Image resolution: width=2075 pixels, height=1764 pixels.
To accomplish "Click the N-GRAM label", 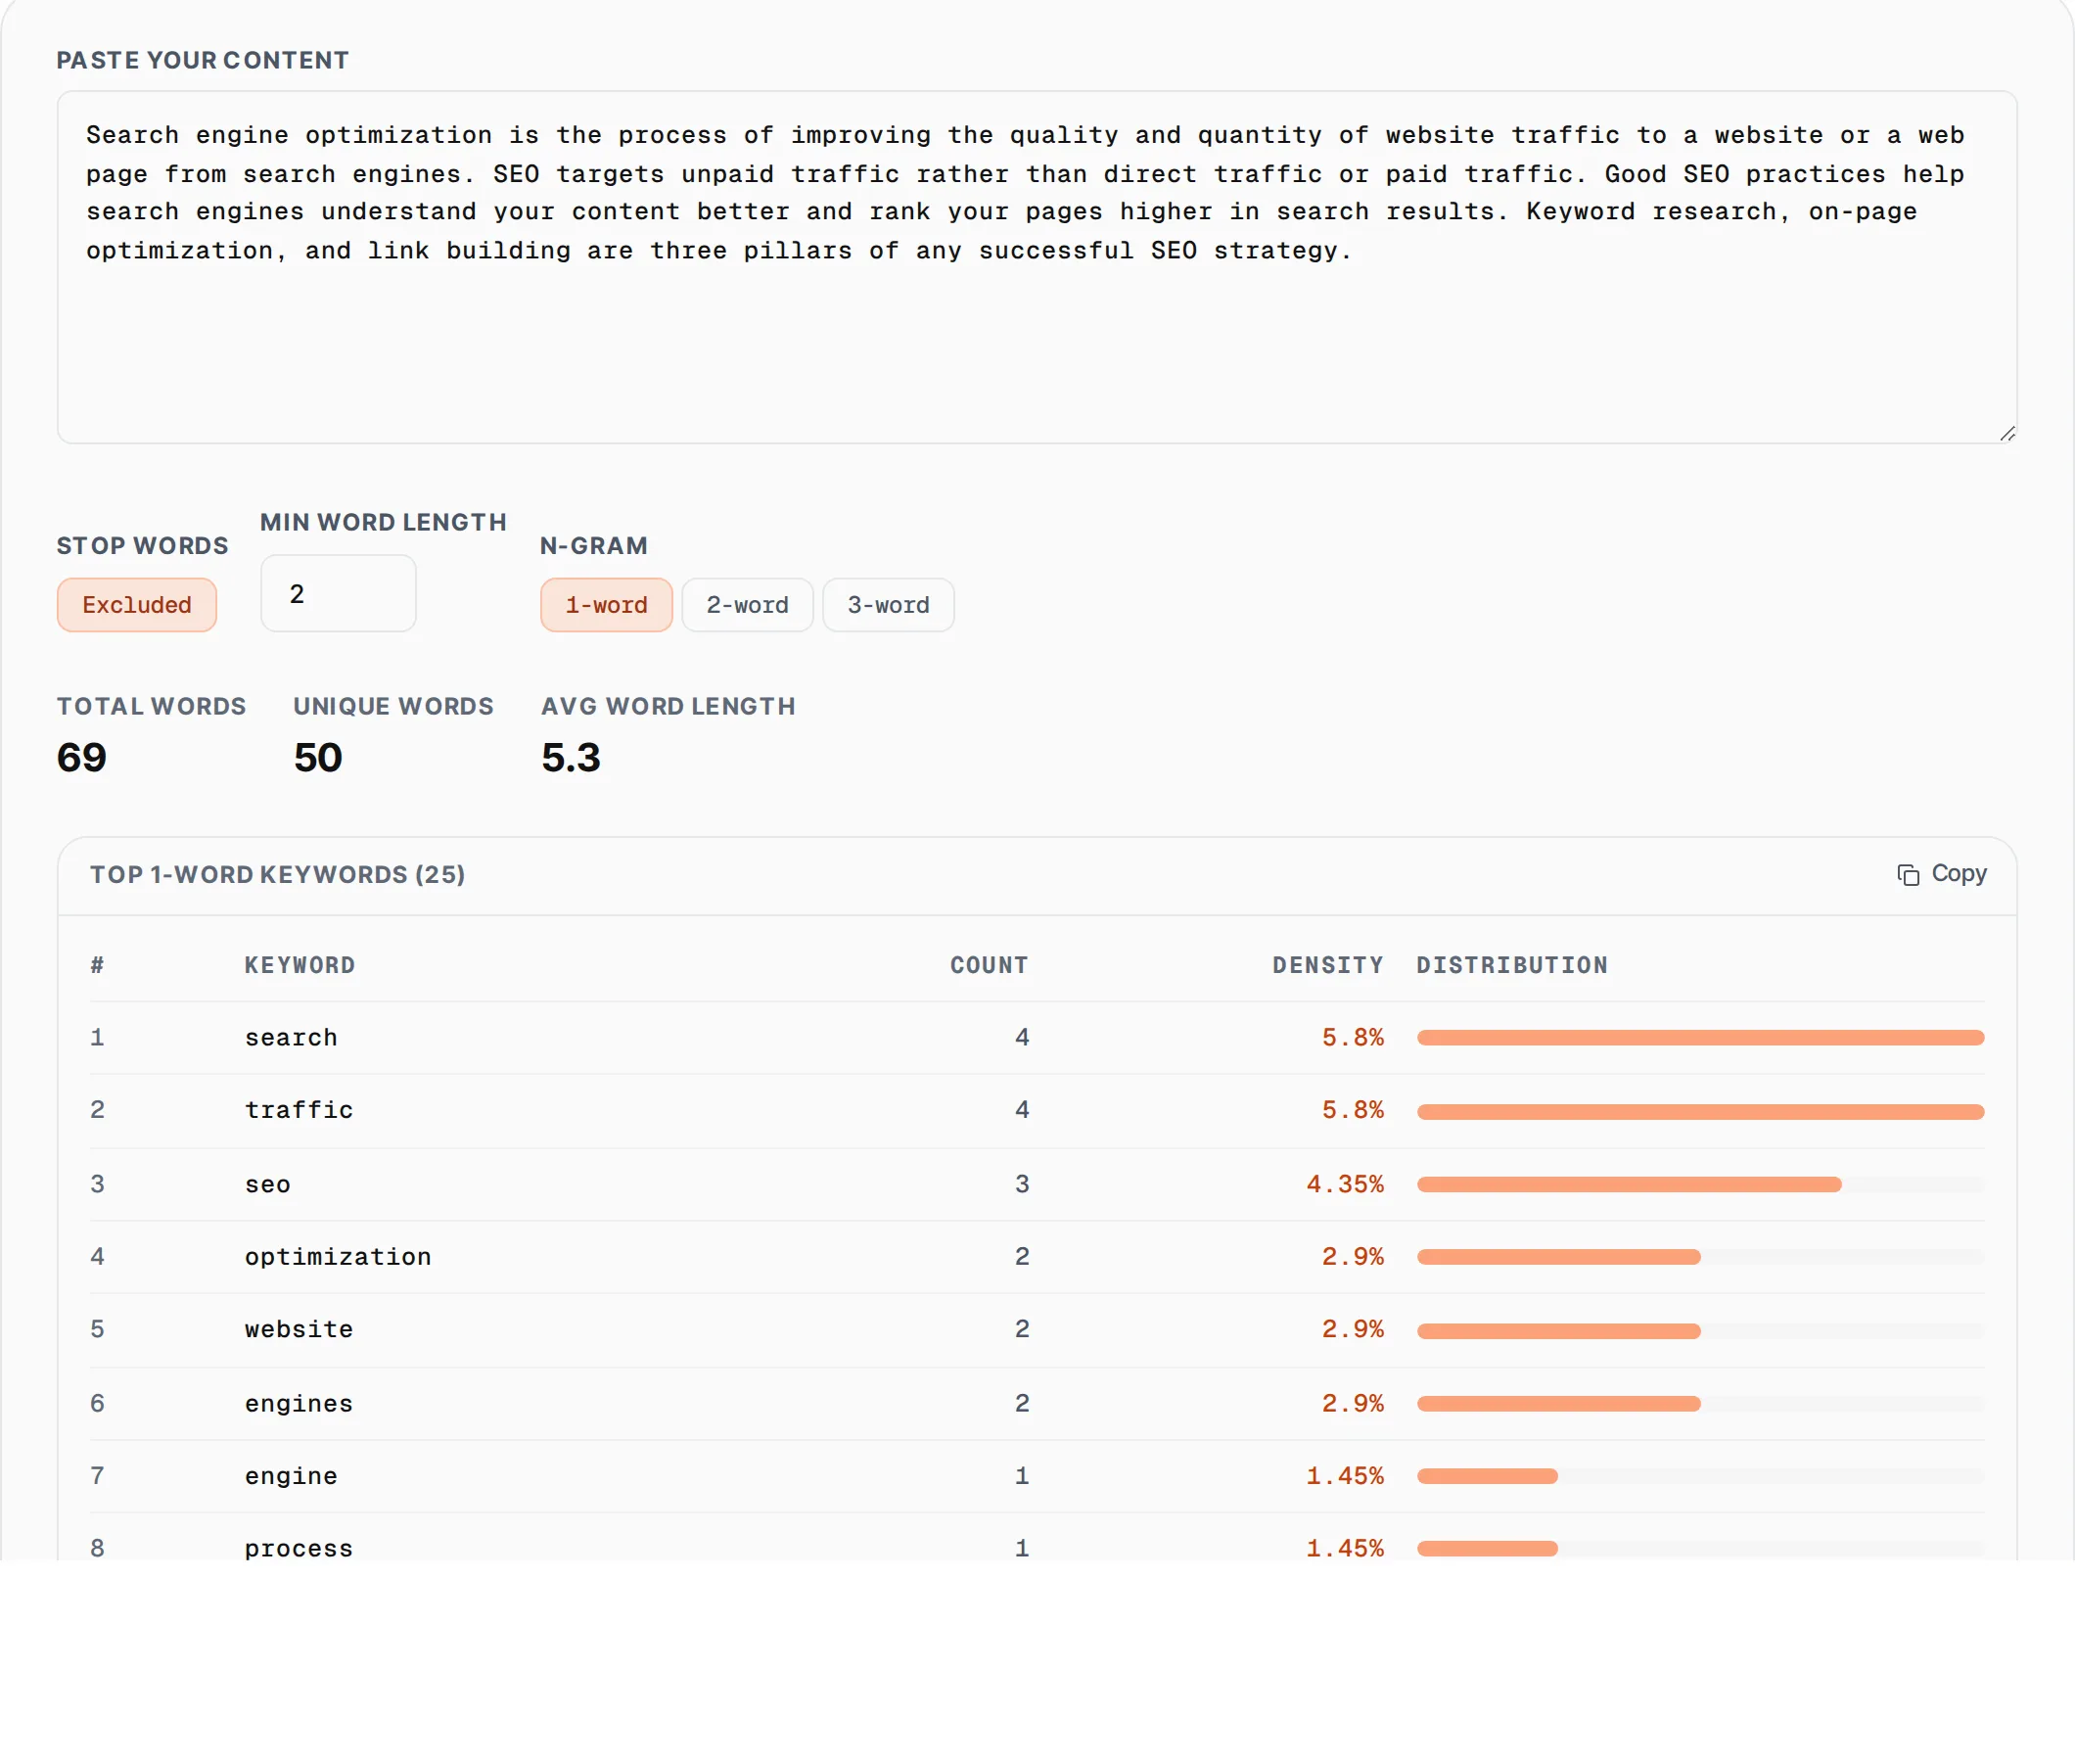I will click(594, 546).
